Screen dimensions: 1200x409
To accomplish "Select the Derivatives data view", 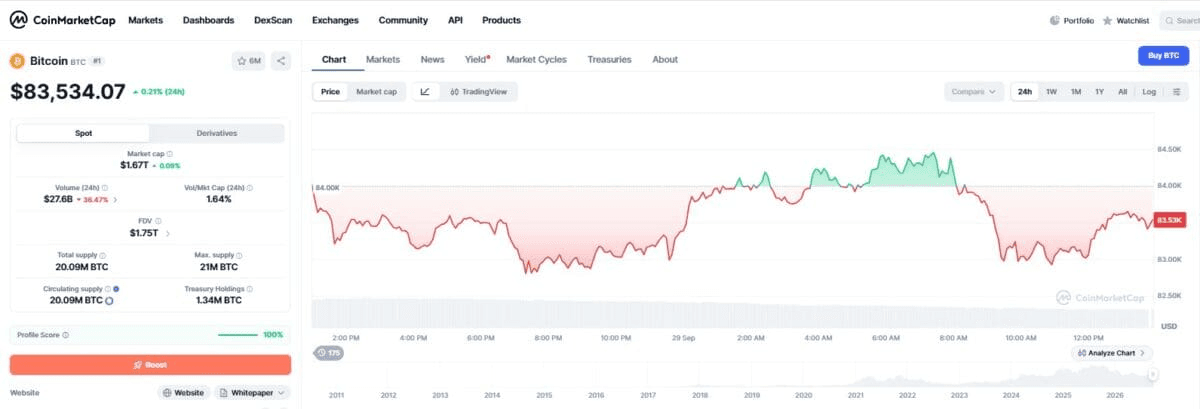I will tap(217, 133).
